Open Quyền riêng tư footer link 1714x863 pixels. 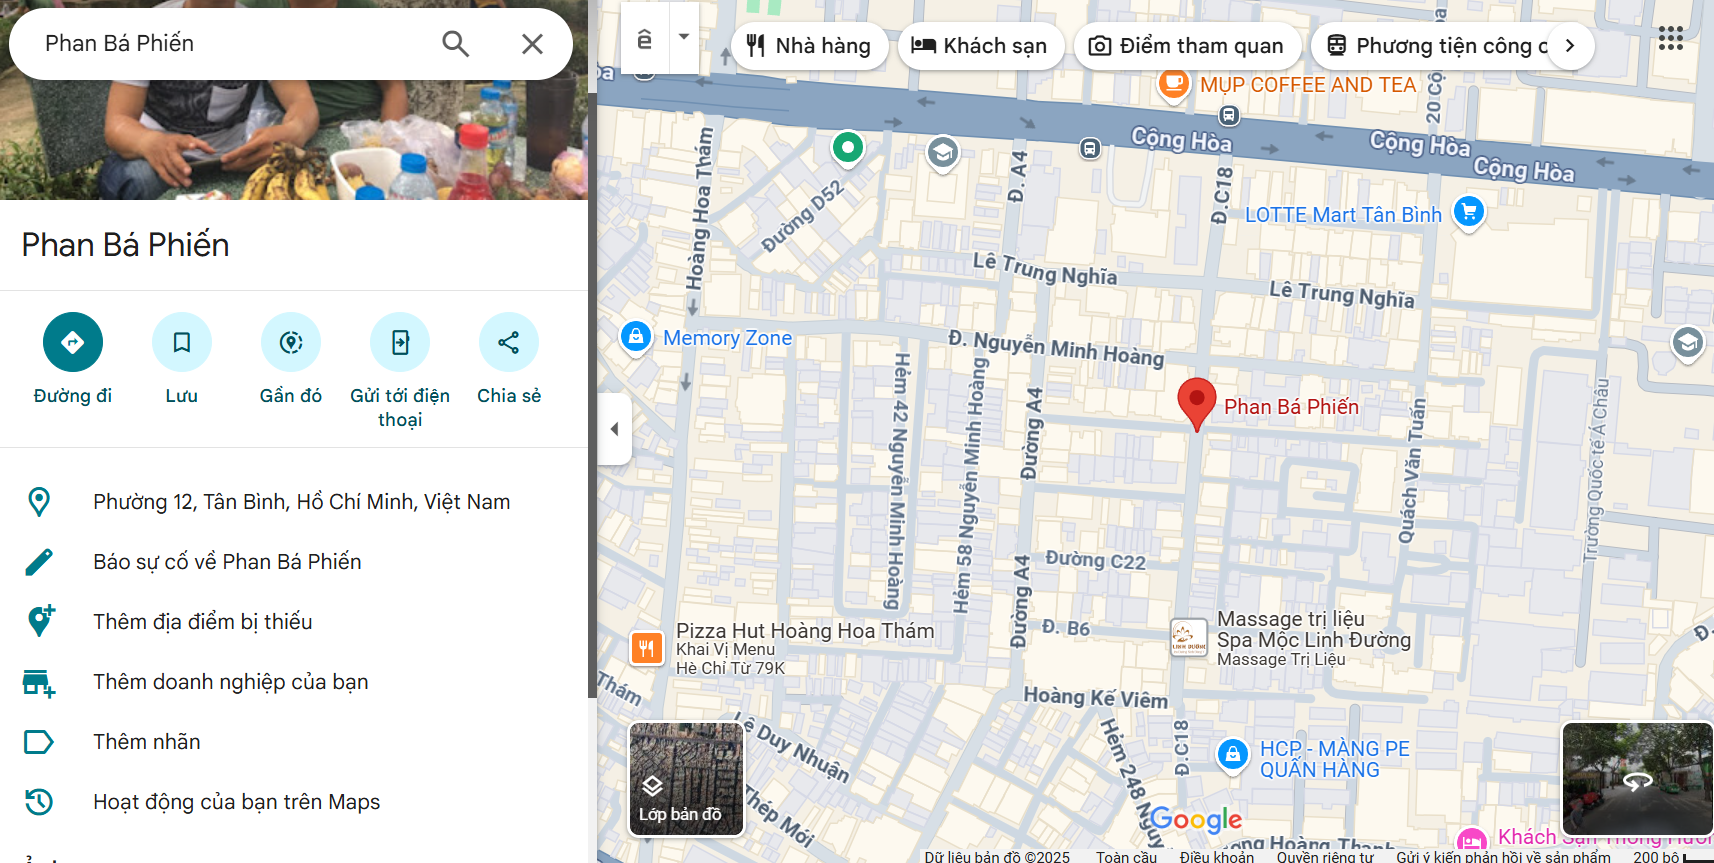[1325, 856]
